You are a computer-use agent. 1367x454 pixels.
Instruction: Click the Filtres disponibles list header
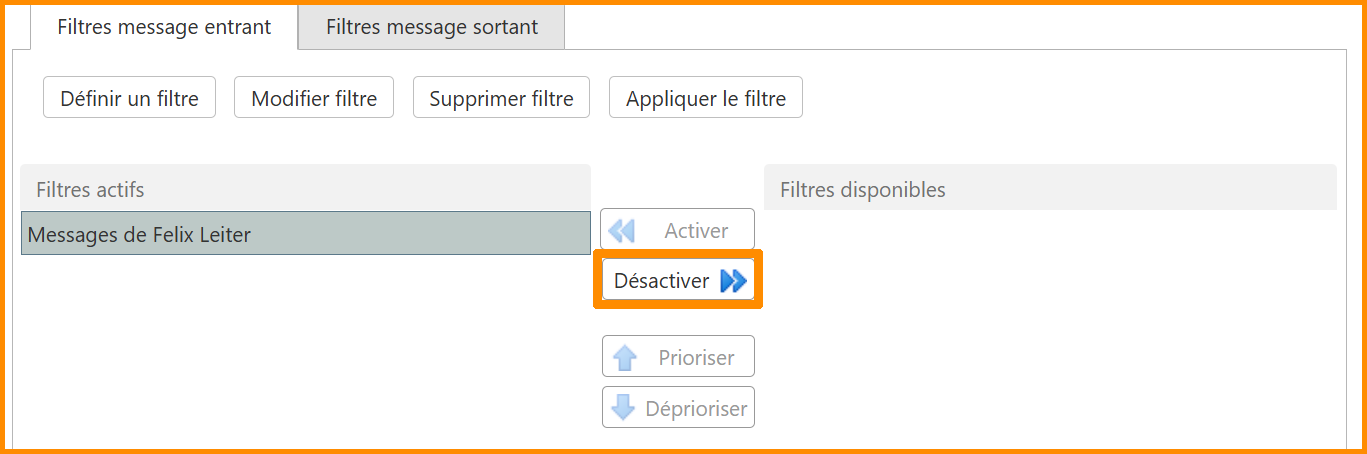click(1050, 189)
